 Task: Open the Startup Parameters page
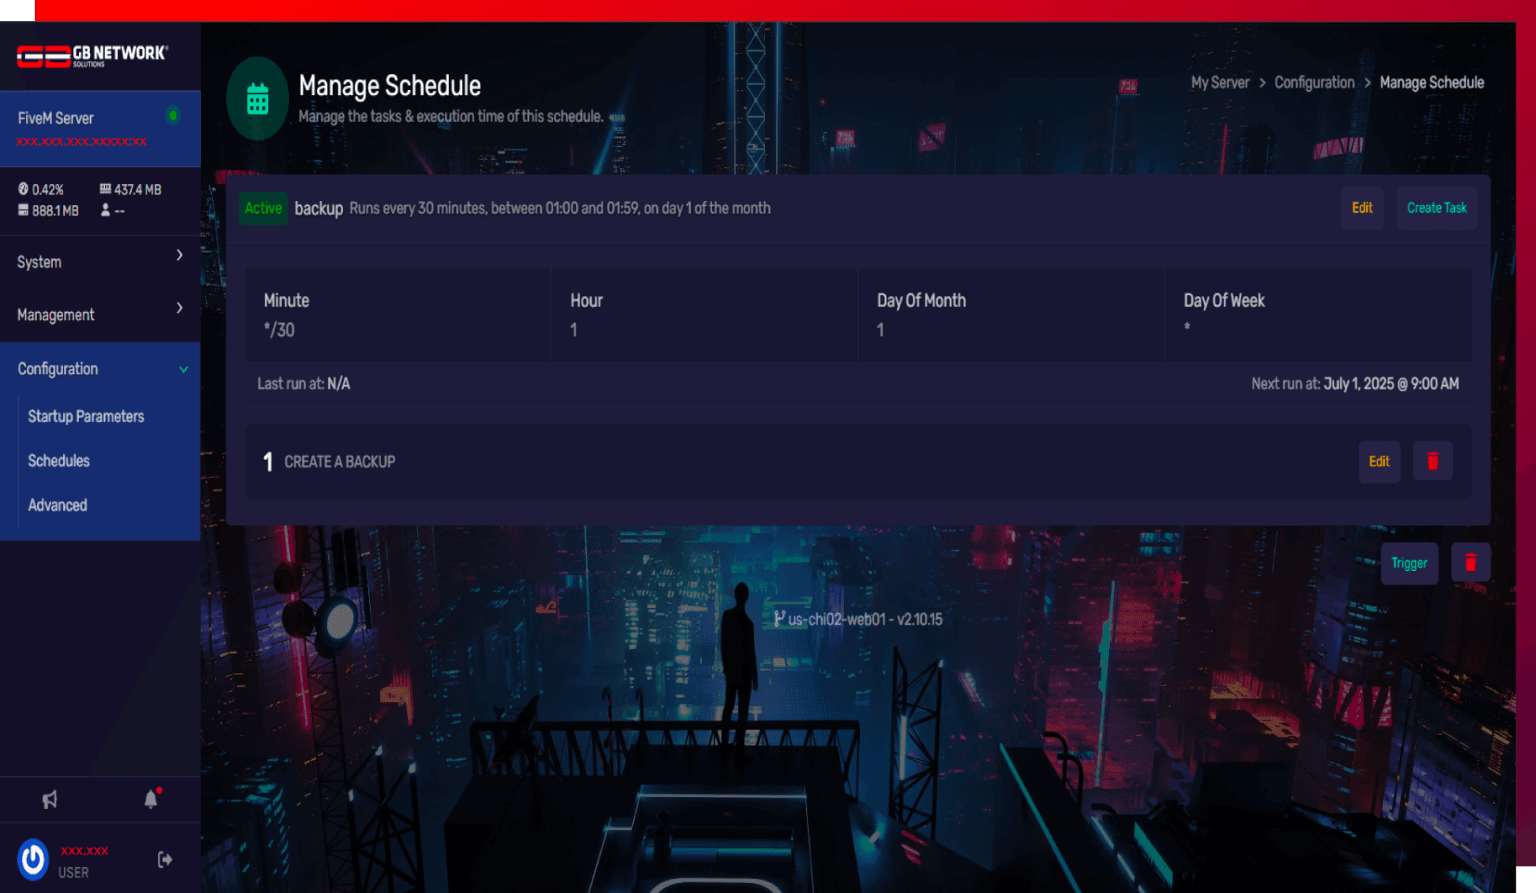click(86, 416)
